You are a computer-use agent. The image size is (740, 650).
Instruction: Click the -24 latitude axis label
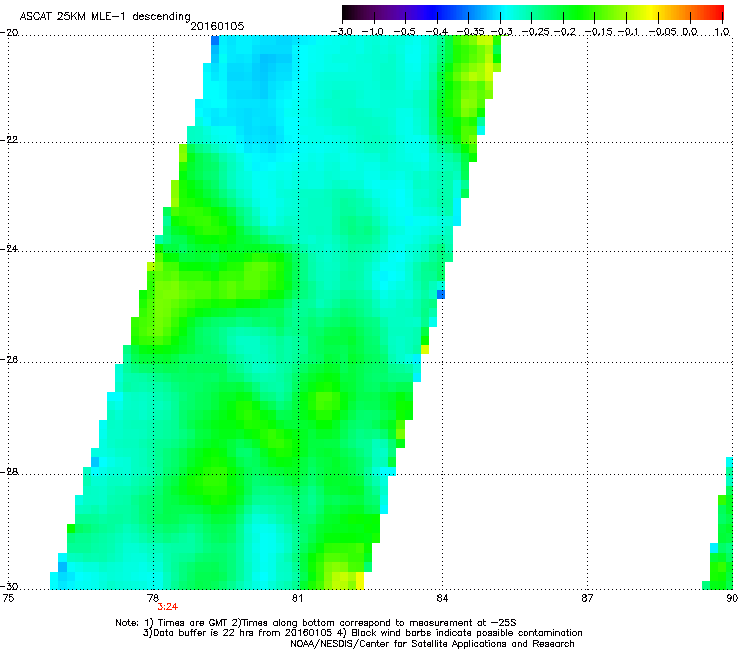(x=9, y=249)
